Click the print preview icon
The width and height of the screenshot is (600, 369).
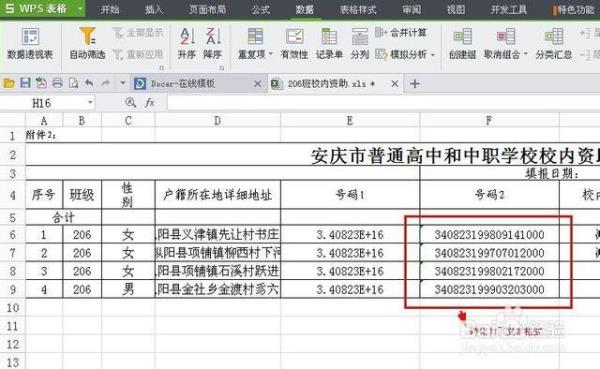tap(73, 83)
